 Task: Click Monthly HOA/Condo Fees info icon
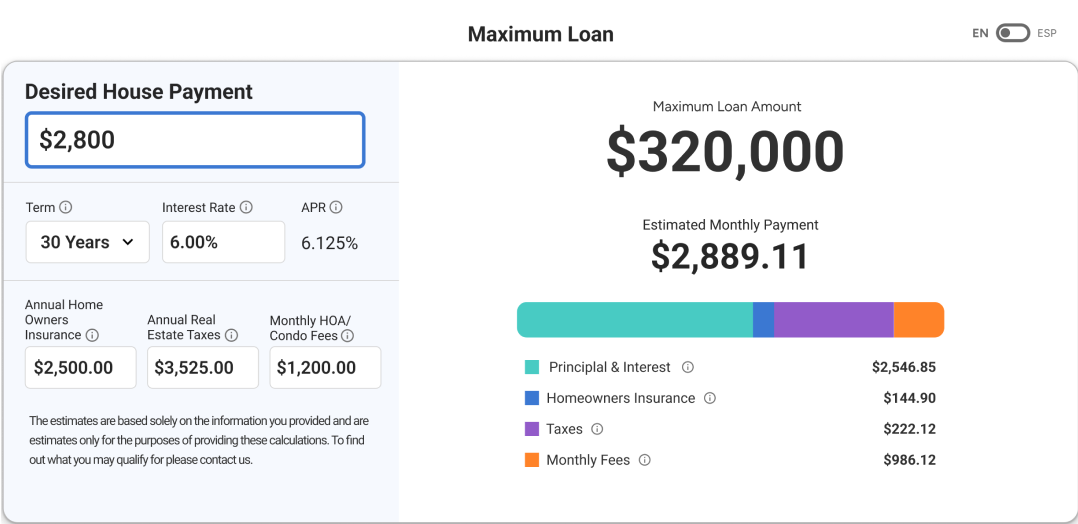[347, 336]
